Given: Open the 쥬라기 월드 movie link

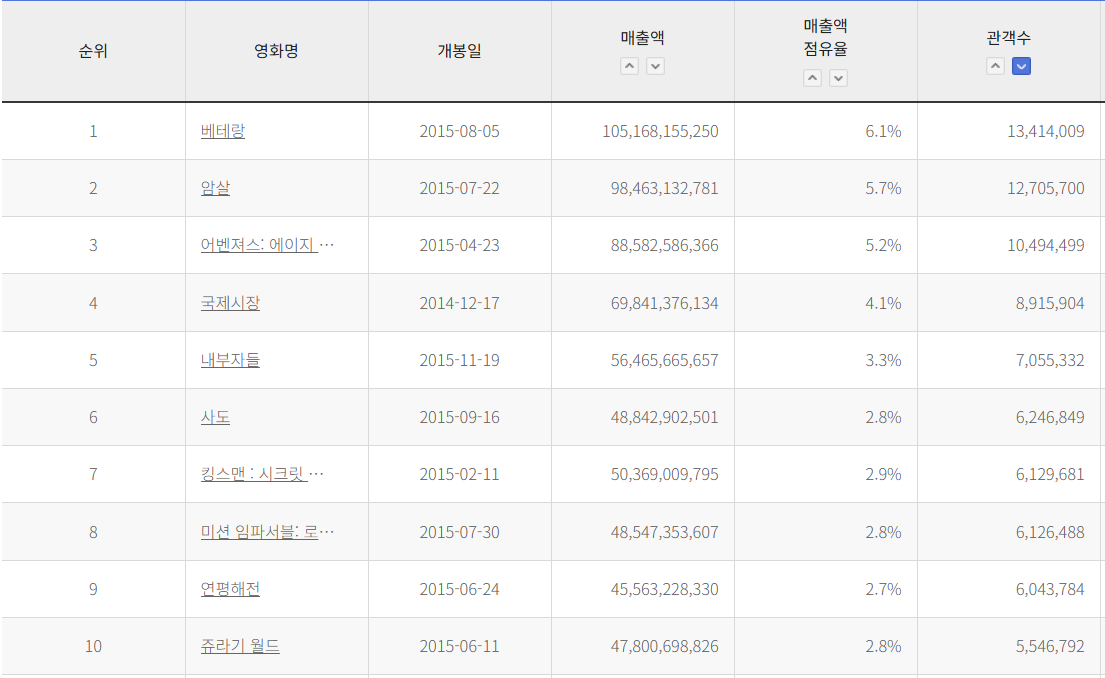Looking at the screenshot, I should 240,646.
